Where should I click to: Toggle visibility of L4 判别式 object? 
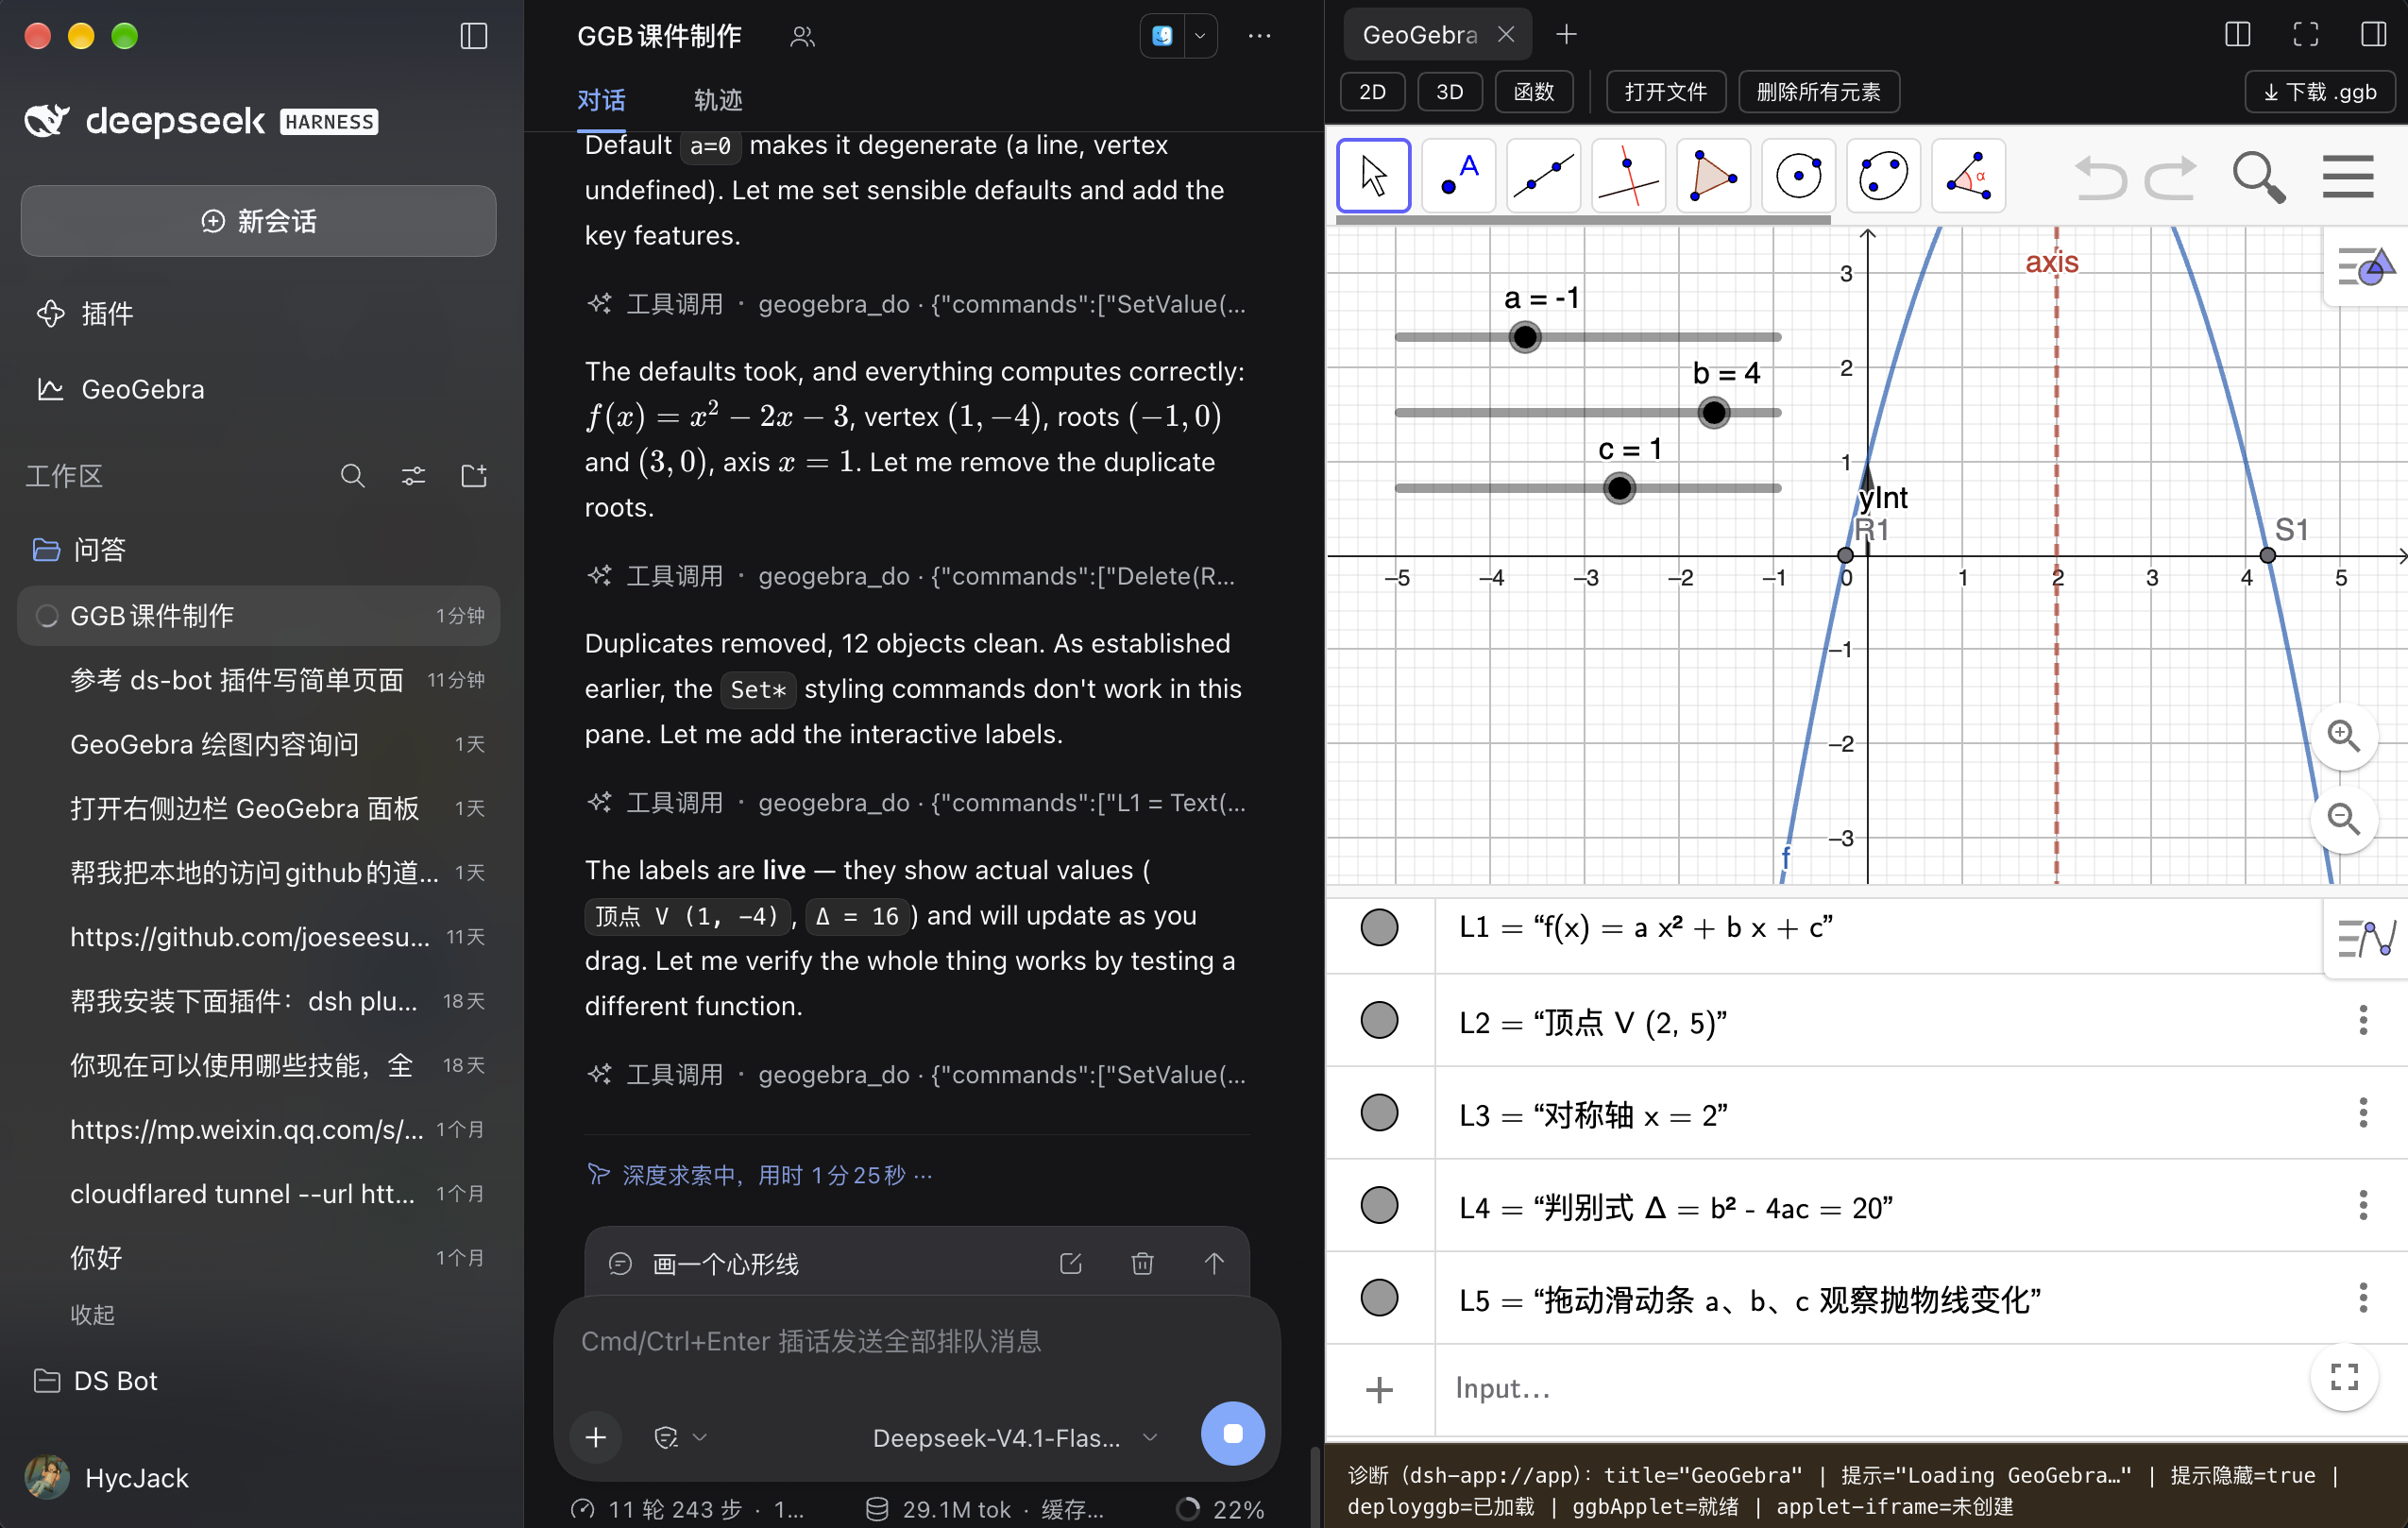tap(1379, 1205)
